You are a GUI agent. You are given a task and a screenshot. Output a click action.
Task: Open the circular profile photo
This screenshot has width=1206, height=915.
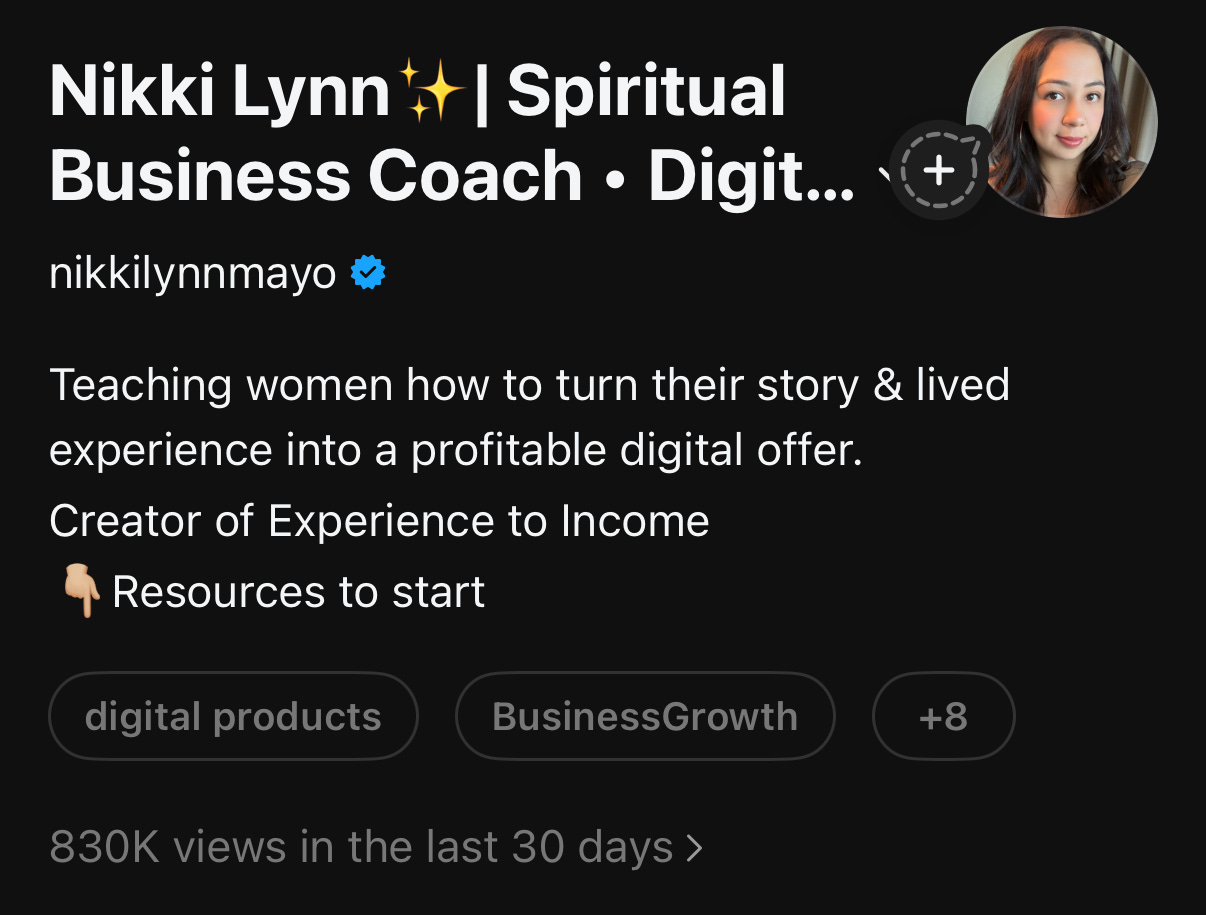coord(1062,122)
